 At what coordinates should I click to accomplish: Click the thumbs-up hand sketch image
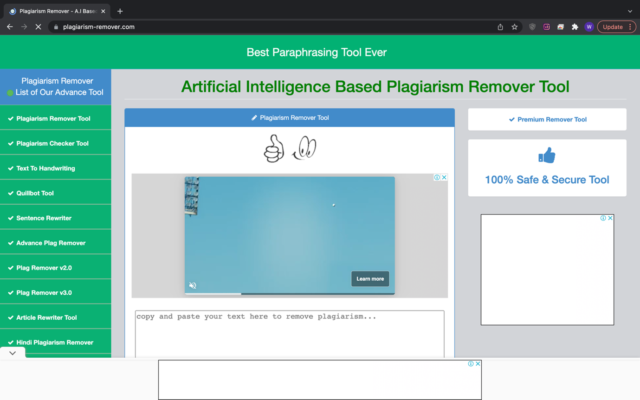pos(273,149)
